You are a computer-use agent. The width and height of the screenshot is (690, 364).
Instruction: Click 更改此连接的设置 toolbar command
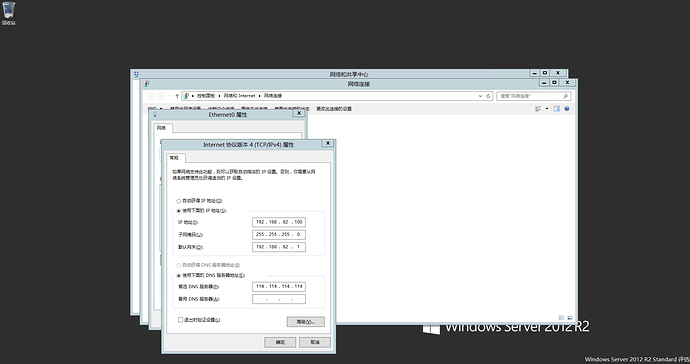(x=334, y=109)
